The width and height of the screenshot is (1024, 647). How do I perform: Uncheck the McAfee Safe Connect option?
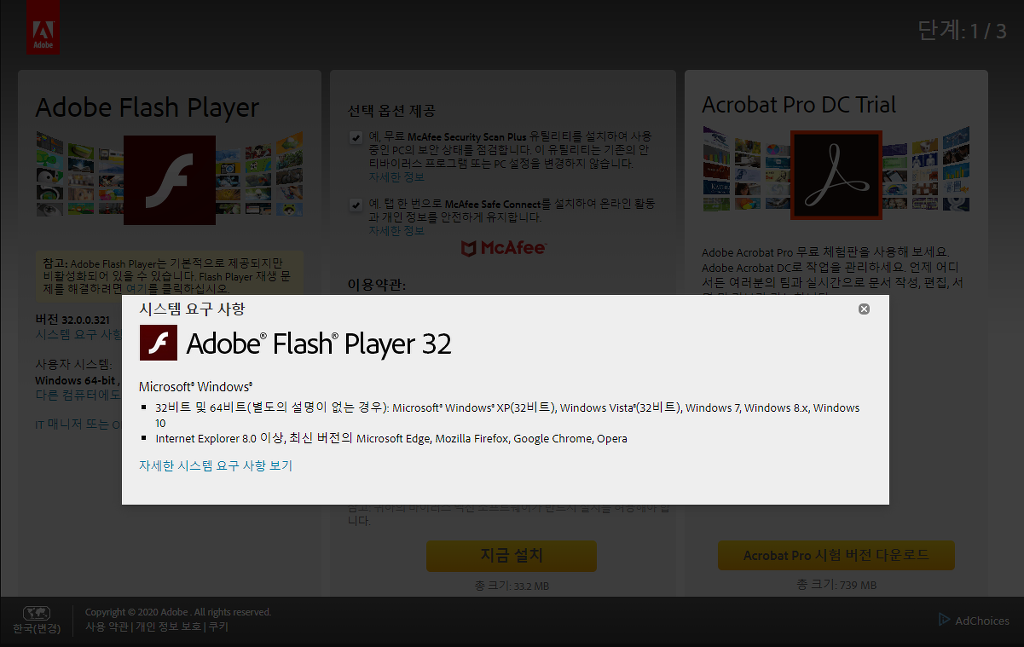point(356,204)
